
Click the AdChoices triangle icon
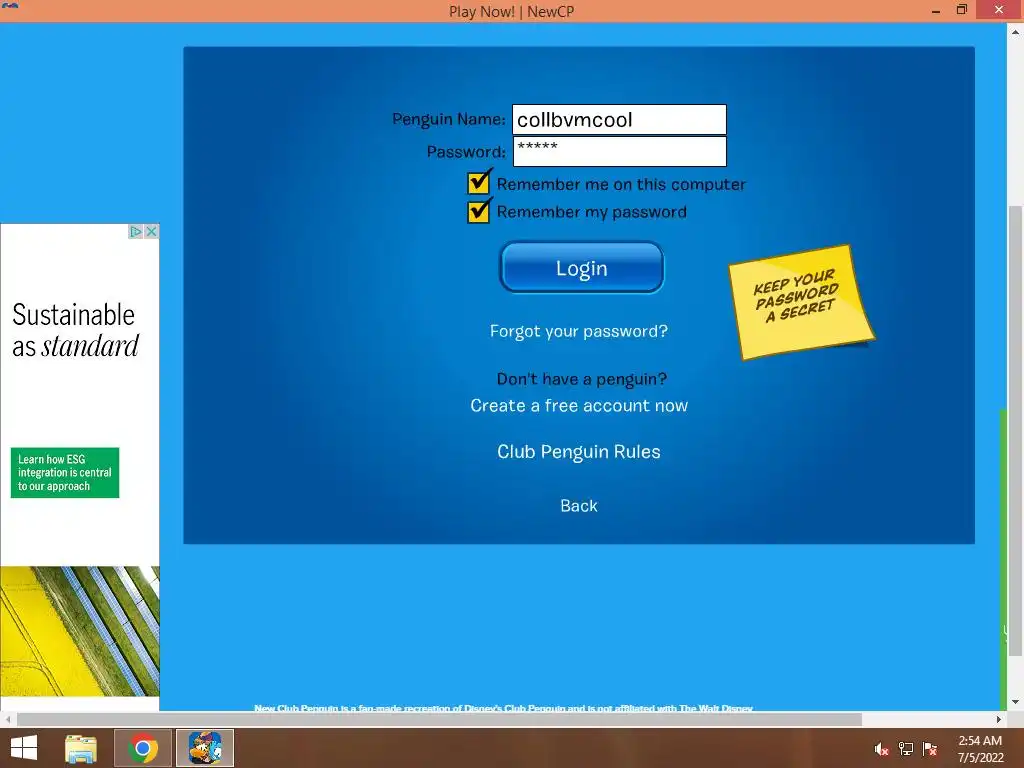[136, 231]
